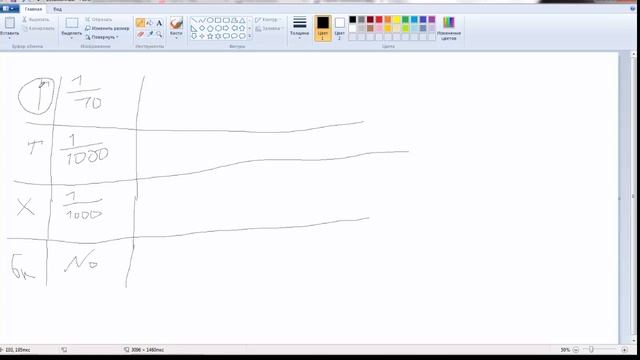The image size is (640, 360).
Task: Choose the Cloud callout shape
Action: pos(242,36)
